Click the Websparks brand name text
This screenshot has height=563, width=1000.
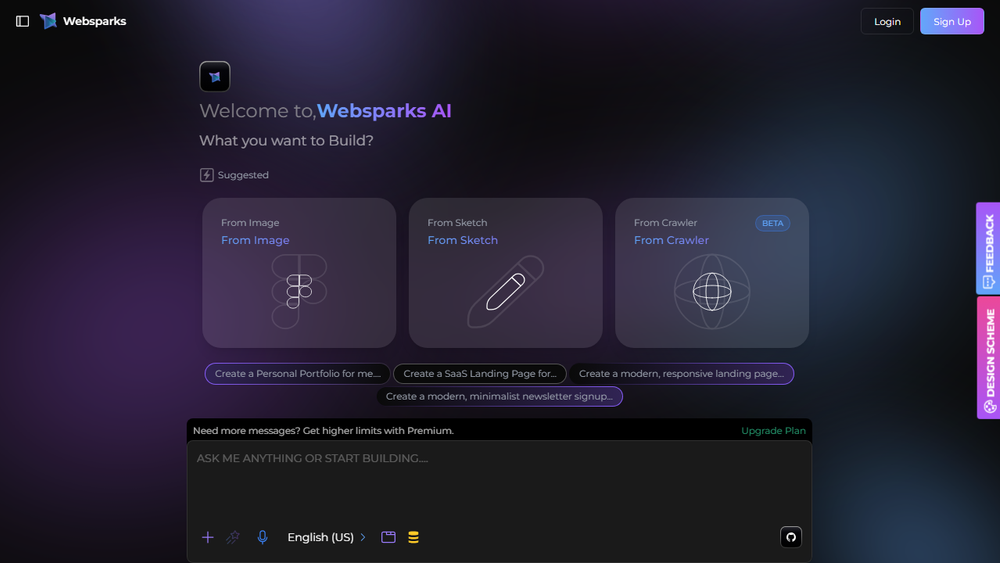coord(94,21)
